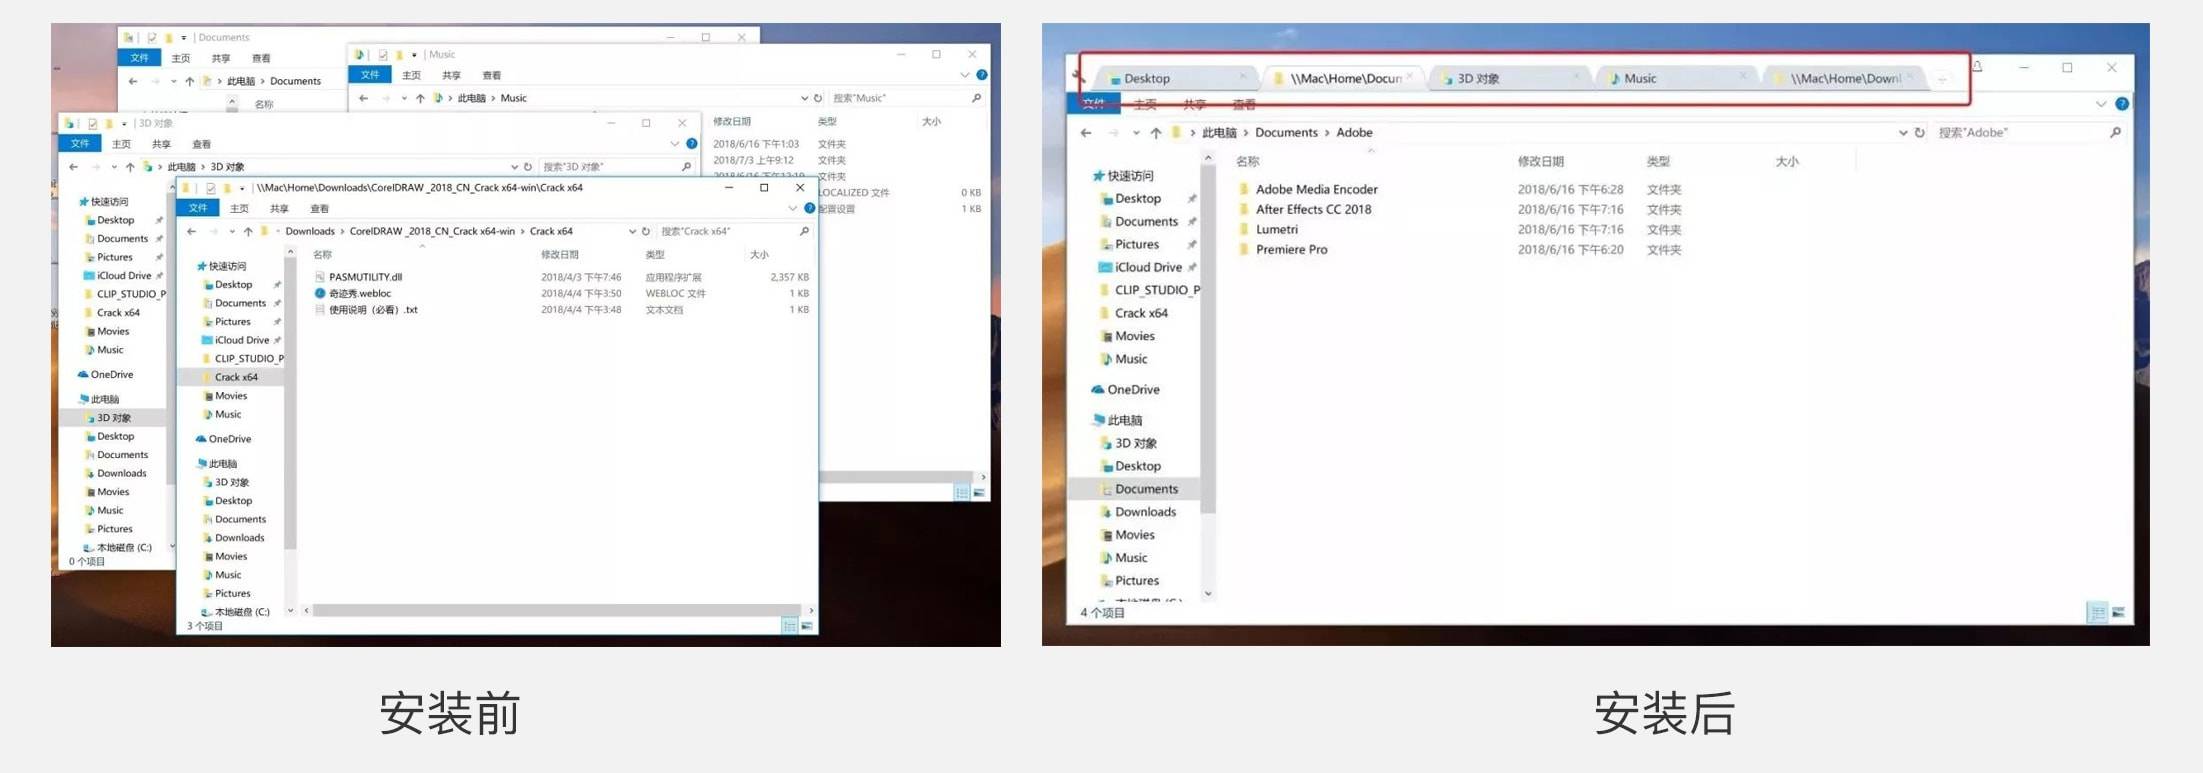This screenshot has height=773, width=2203.
Task: Open After Effects CC 2018 folder
Action: (x=1313, y=209)
